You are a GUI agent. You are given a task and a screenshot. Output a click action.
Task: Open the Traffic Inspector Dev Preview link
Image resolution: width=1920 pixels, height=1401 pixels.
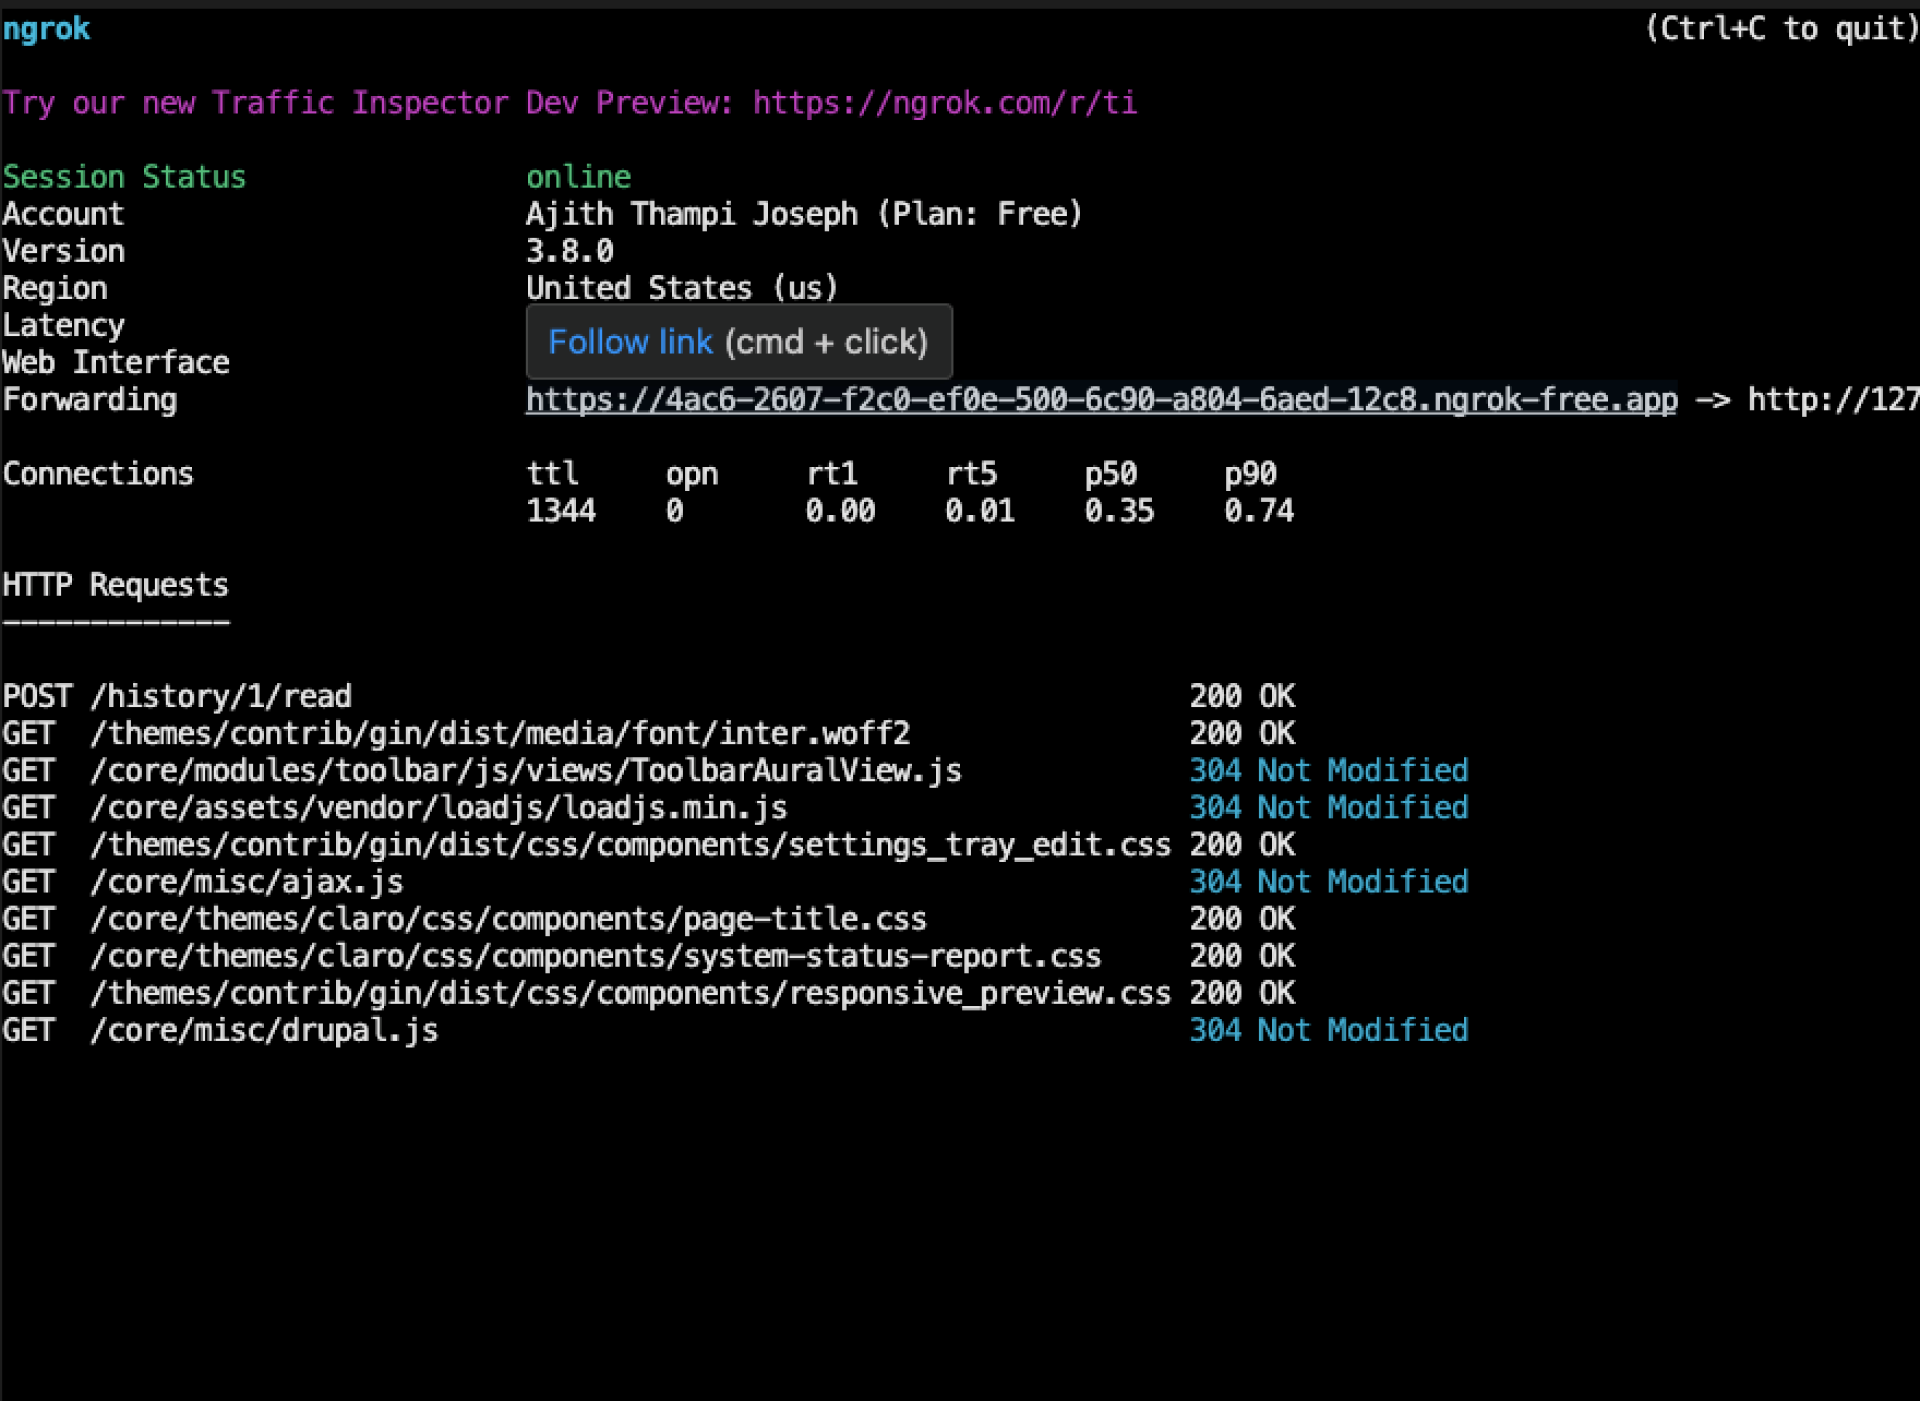[x=943, y=102]
